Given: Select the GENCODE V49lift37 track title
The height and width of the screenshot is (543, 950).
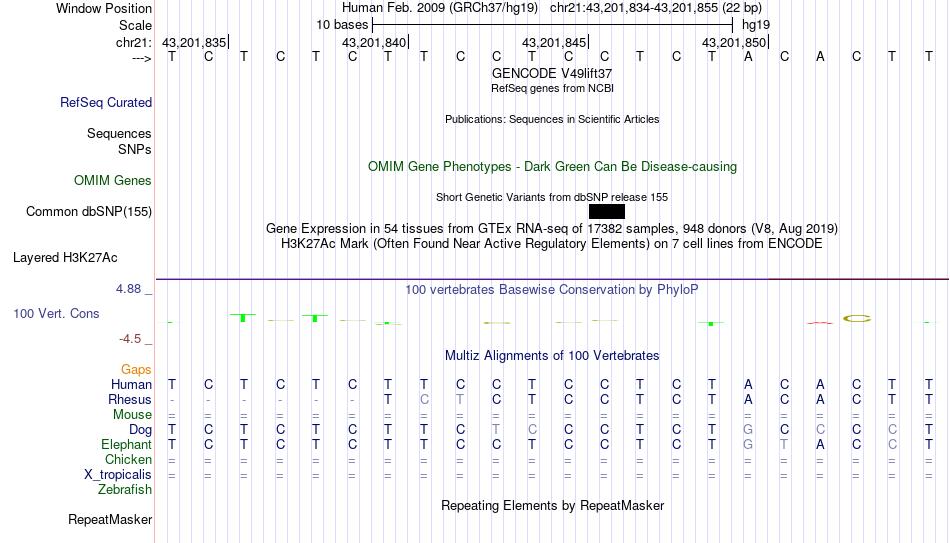Looking at the screenshot, I should point(552,73).
